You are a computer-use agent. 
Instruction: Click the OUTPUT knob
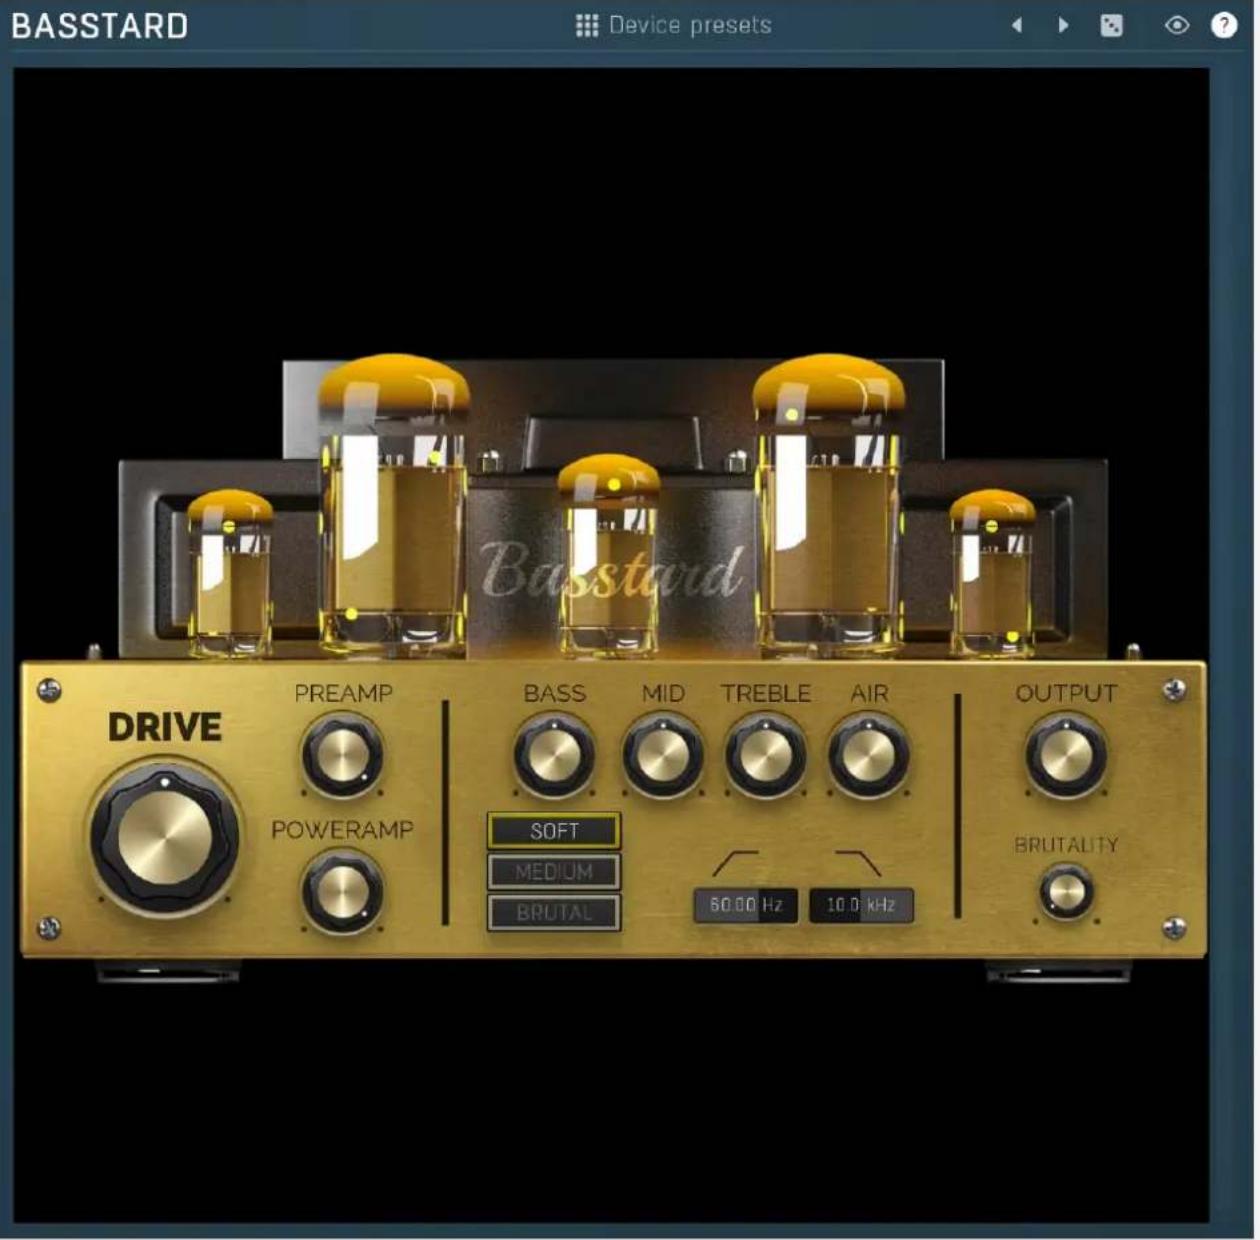coord(1066,756)
